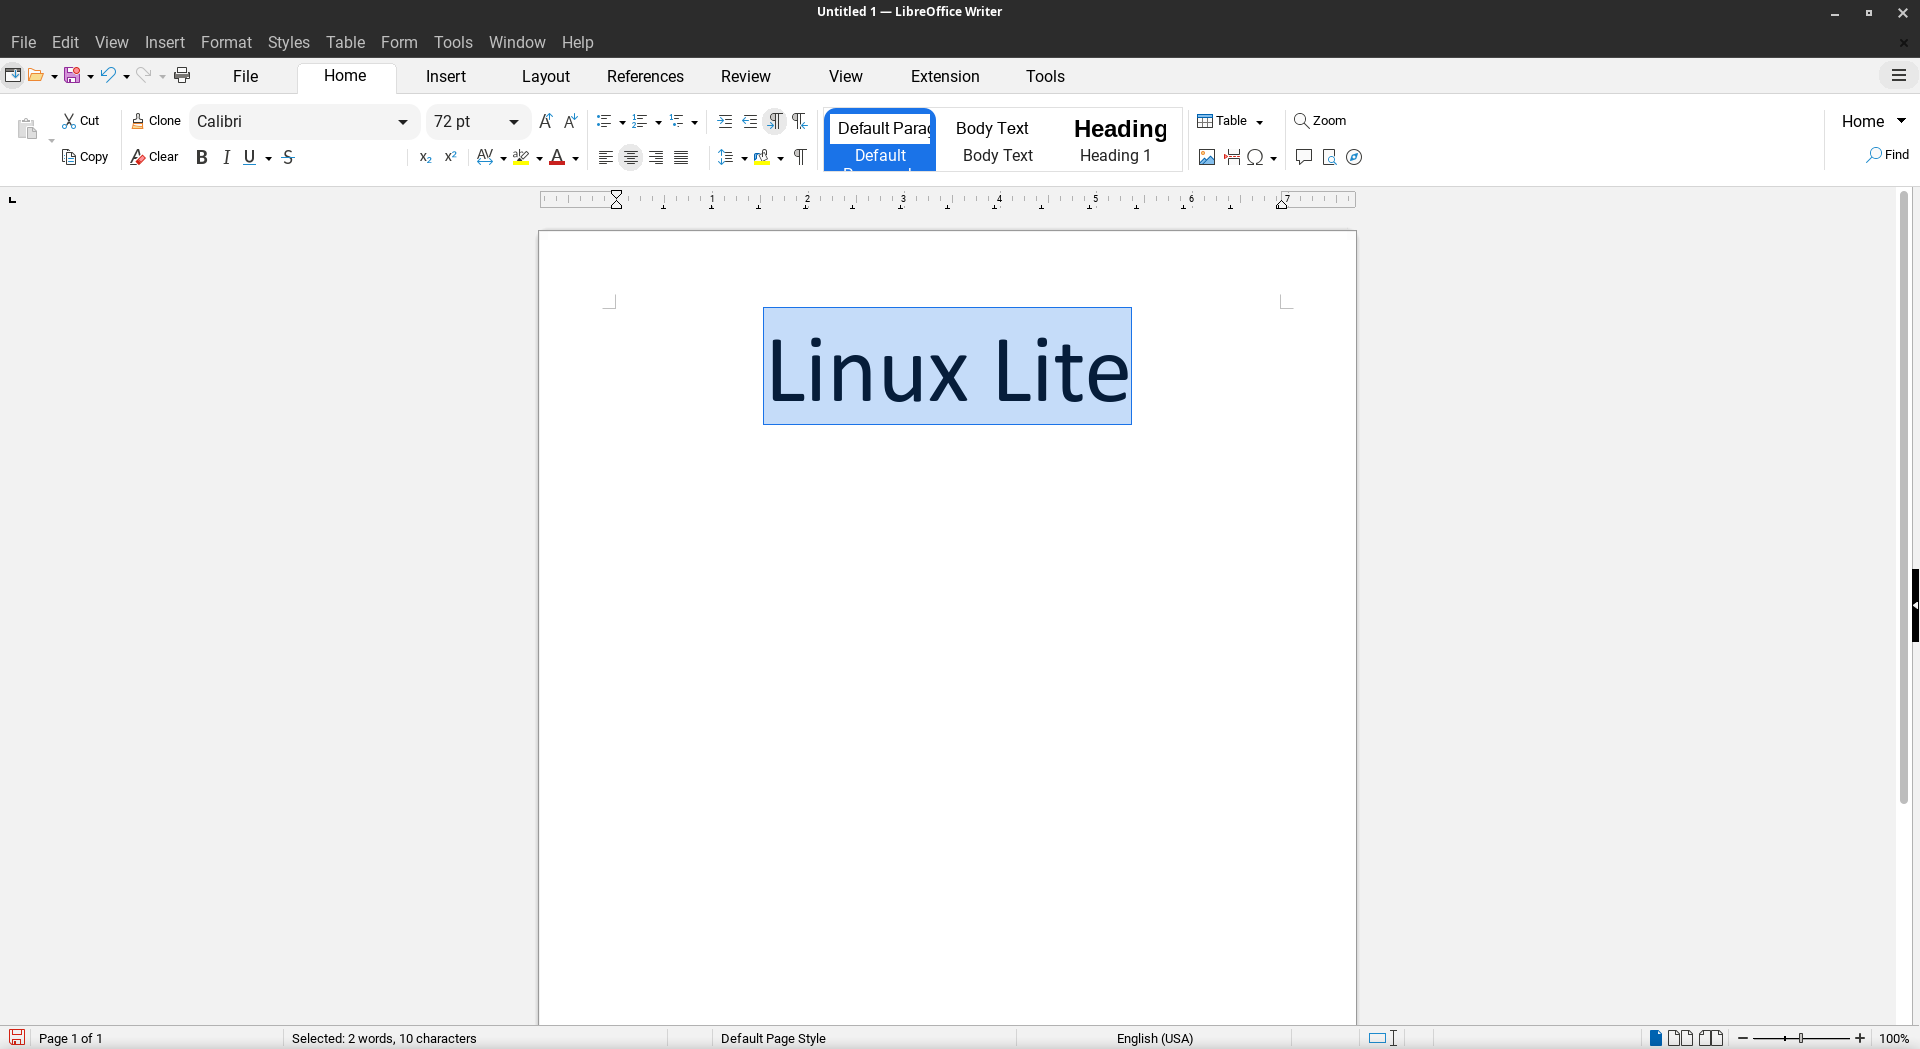Adjust the zoom slider in status bar
This screenshot has height=1049, width=1920.
point(1801,1038)
